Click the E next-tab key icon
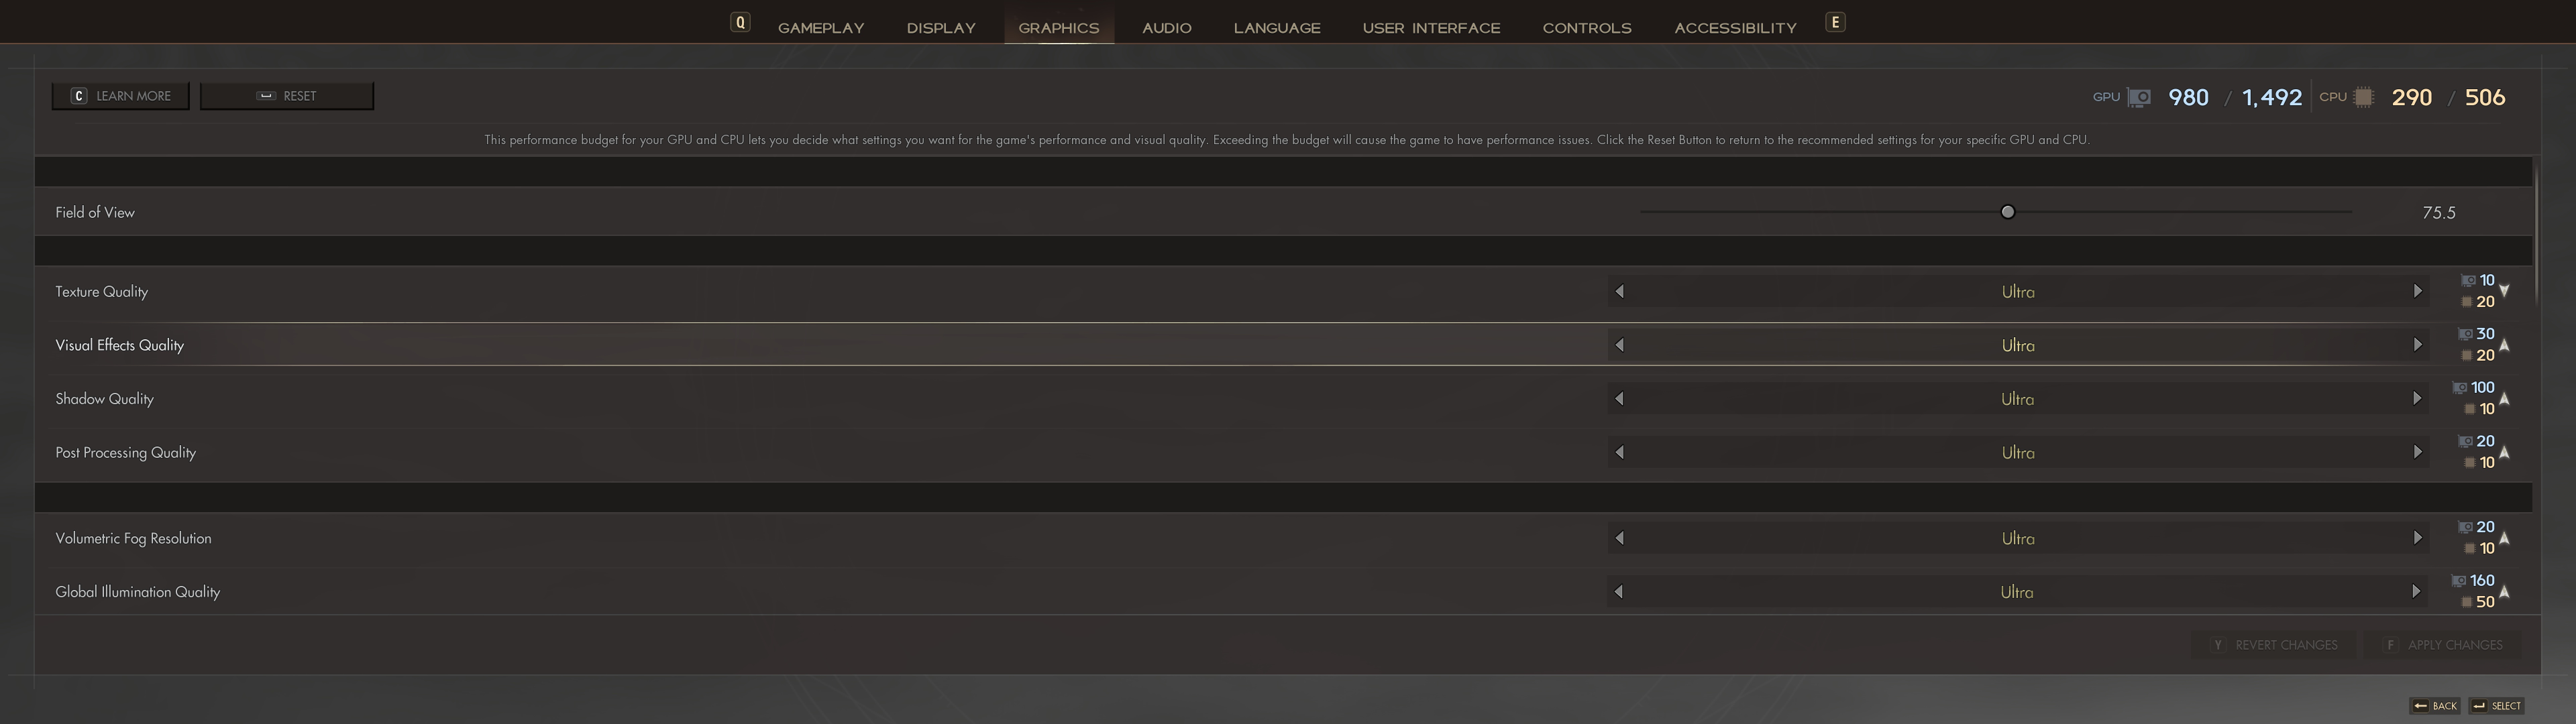Image resolution: width=2576 pixels, height=724 pixels. pyautogui.click(x=1835, y=22)
